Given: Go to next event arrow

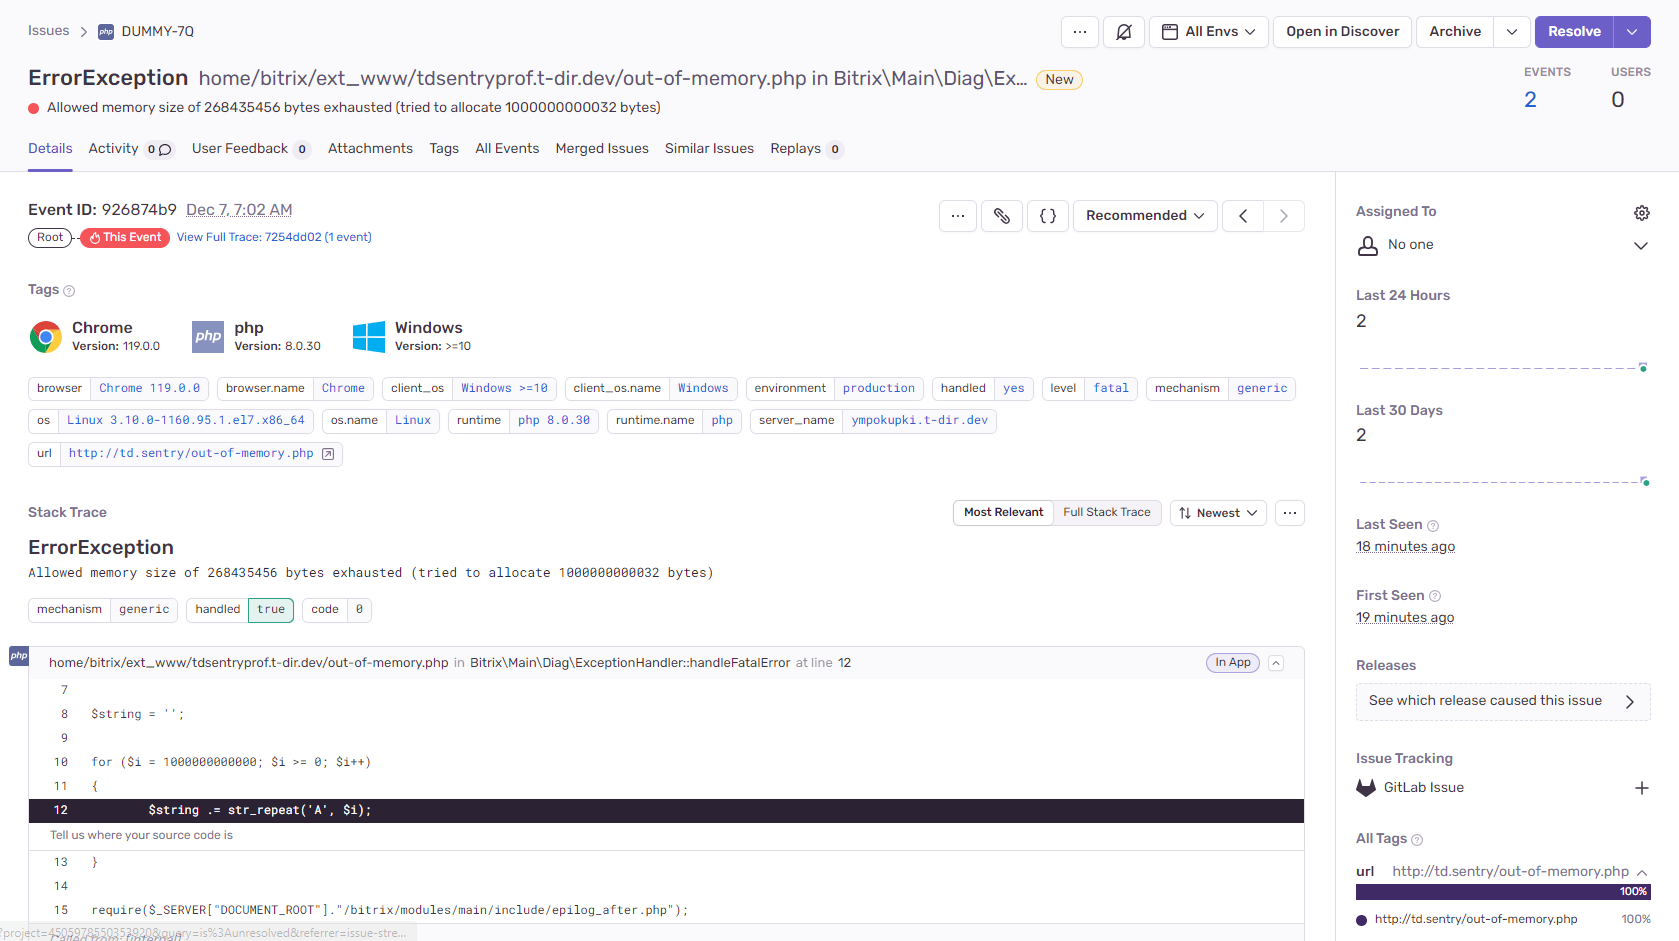Looking at the screenshot, I should click(x=1284, y=216).
